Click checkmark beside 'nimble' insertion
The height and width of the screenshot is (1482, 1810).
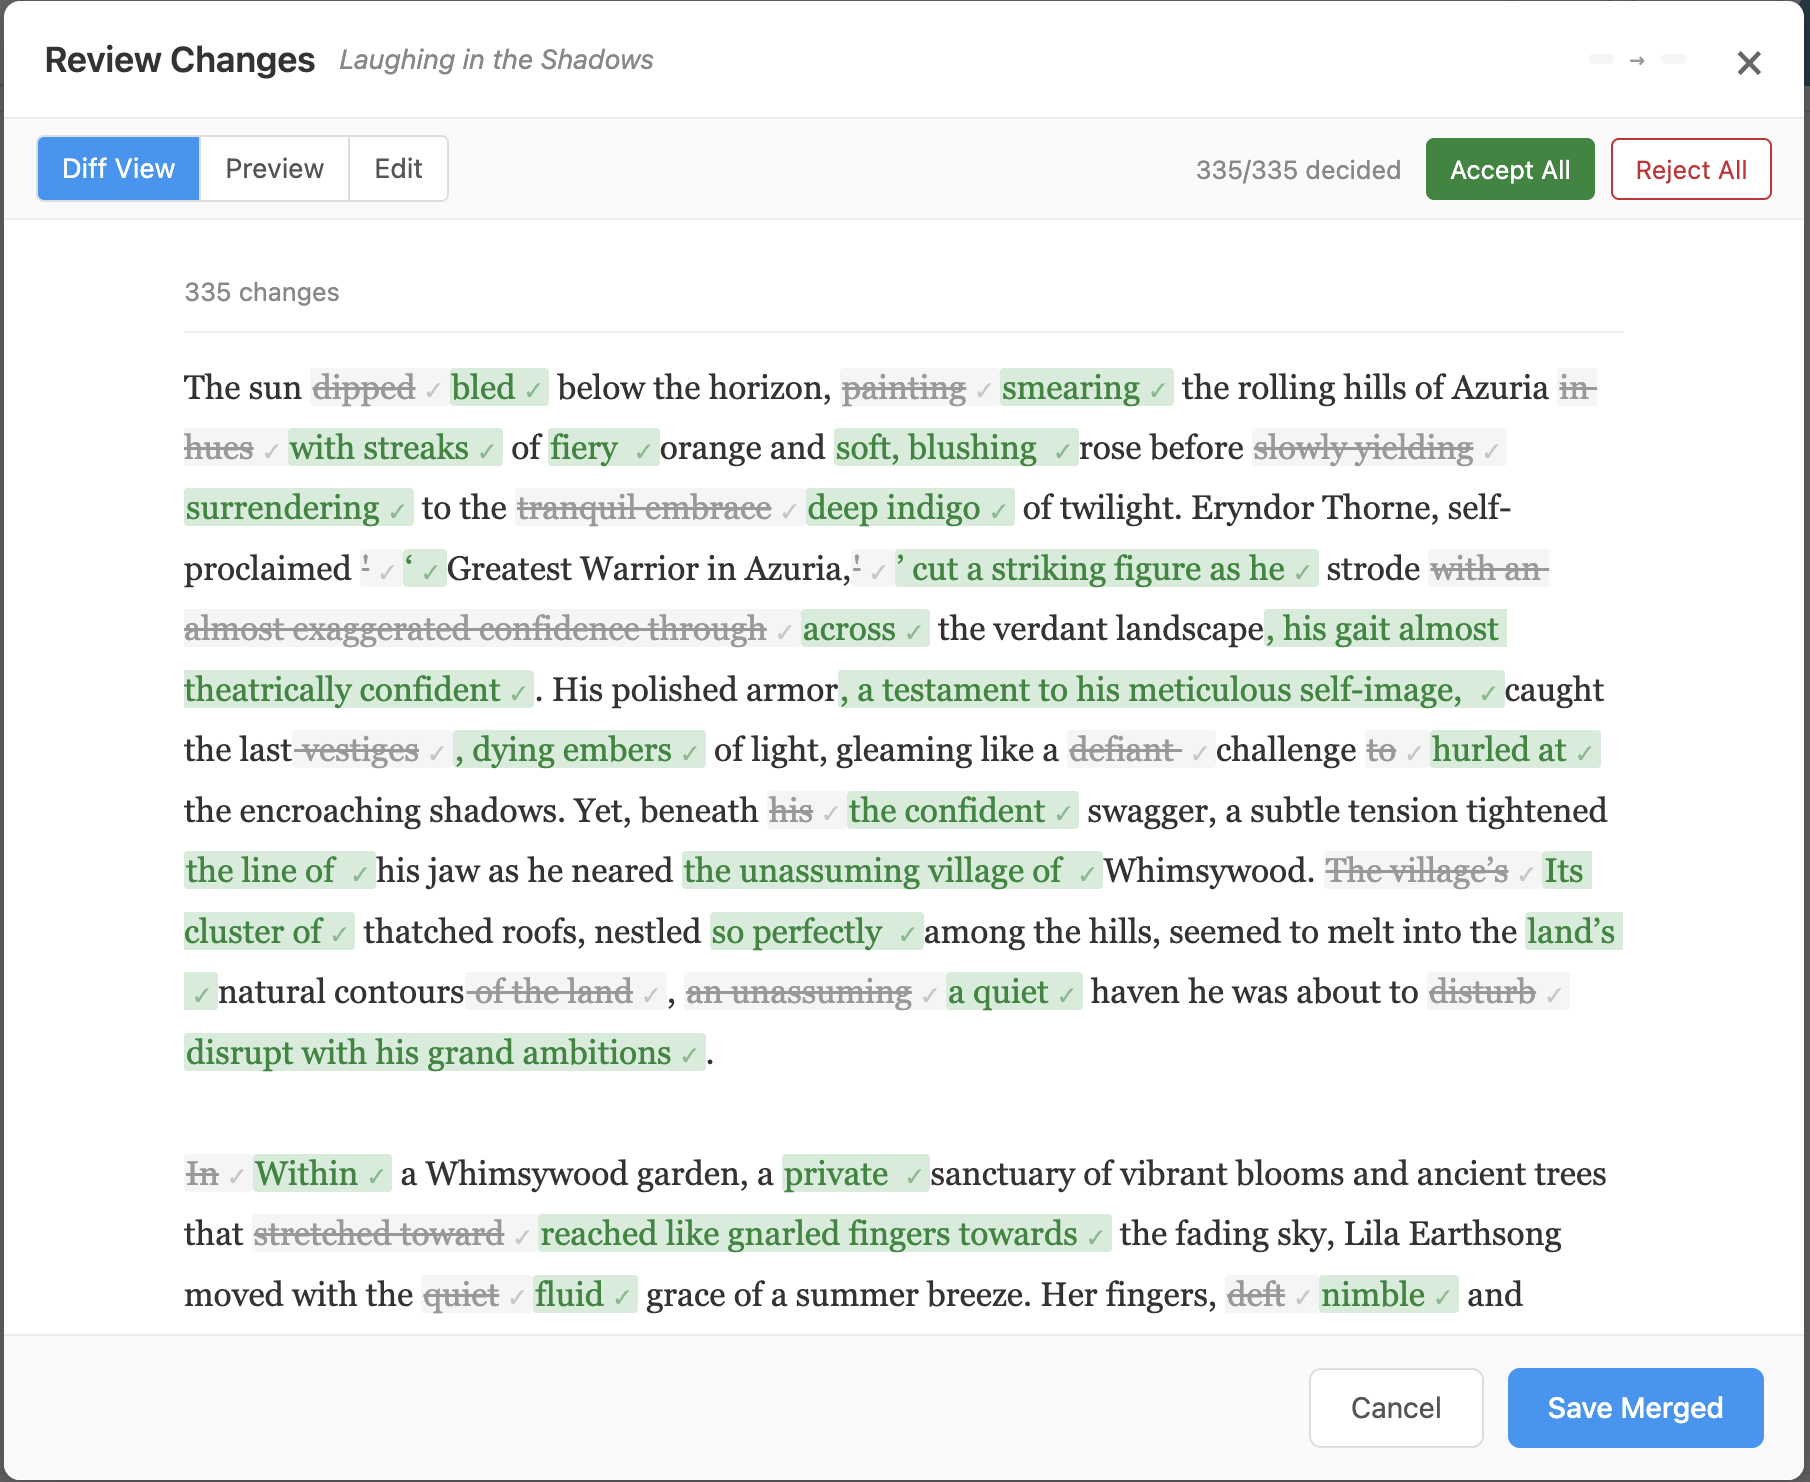pyautogui.click(x=1442, y=1298)
